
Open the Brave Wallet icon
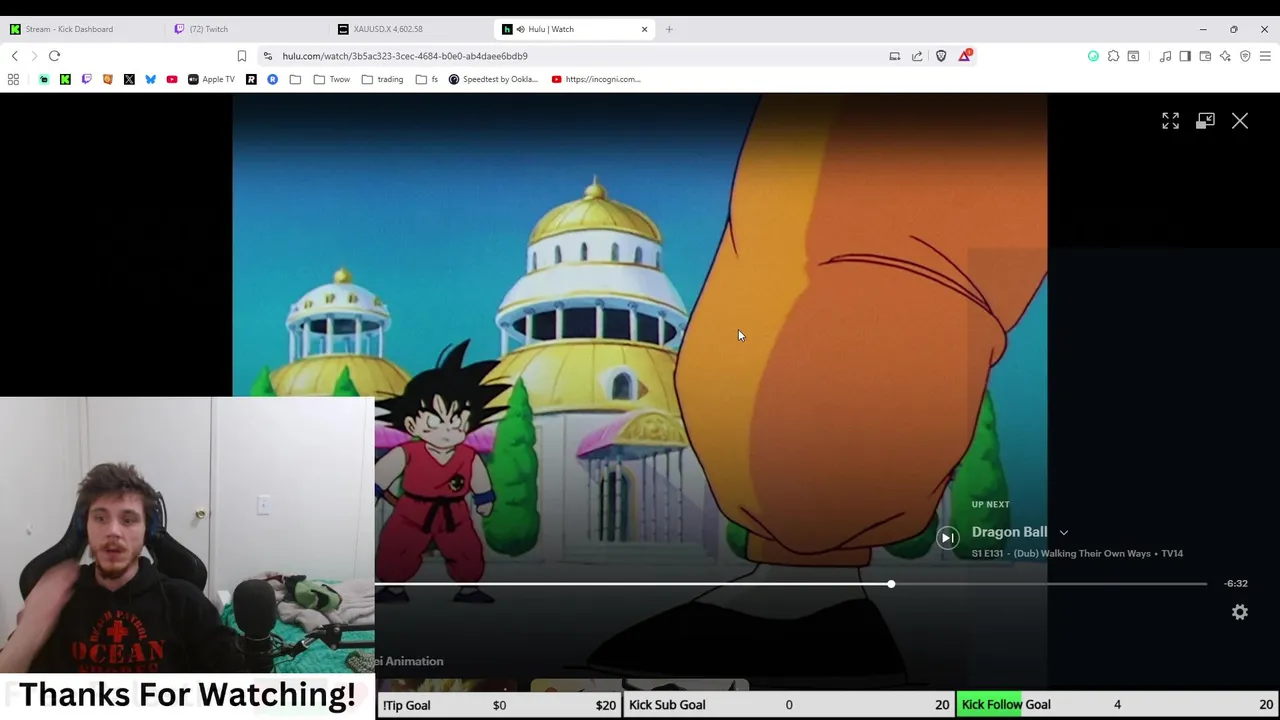tap(1205, 56)
